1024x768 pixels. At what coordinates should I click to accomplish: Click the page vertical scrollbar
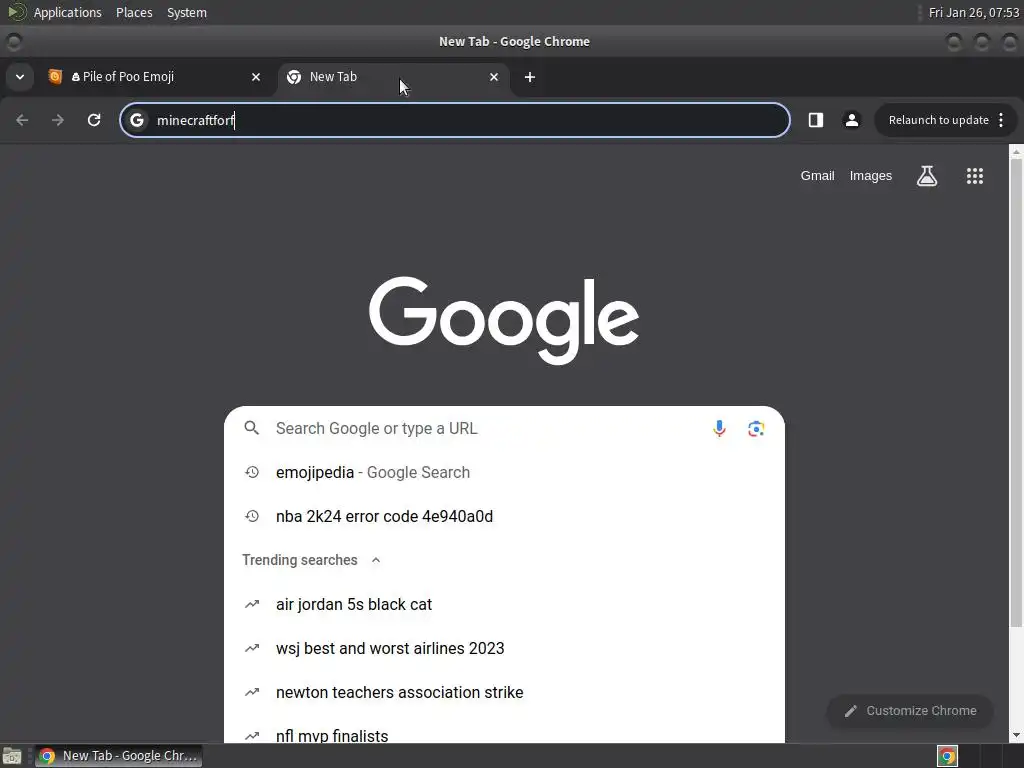coord(1016,392)
